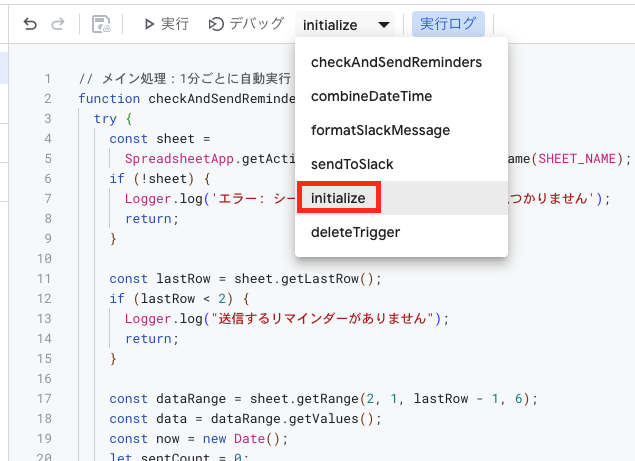This screenshot has width=635, height=461.
Task: Click the undo arrow icon
Action: tap(30, 24)
